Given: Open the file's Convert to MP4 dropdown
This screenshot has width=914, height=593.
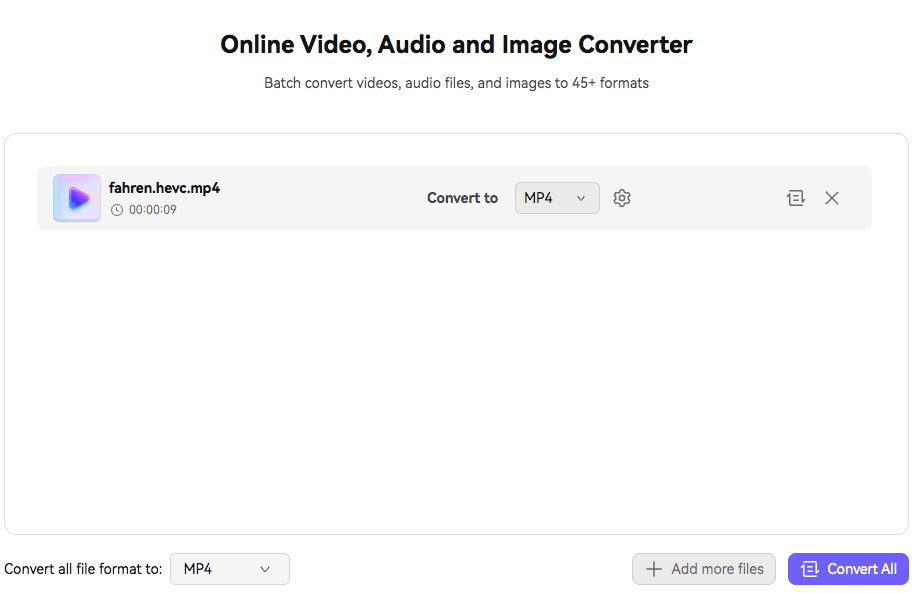Looking at the screenshot, I should [557, 198].
